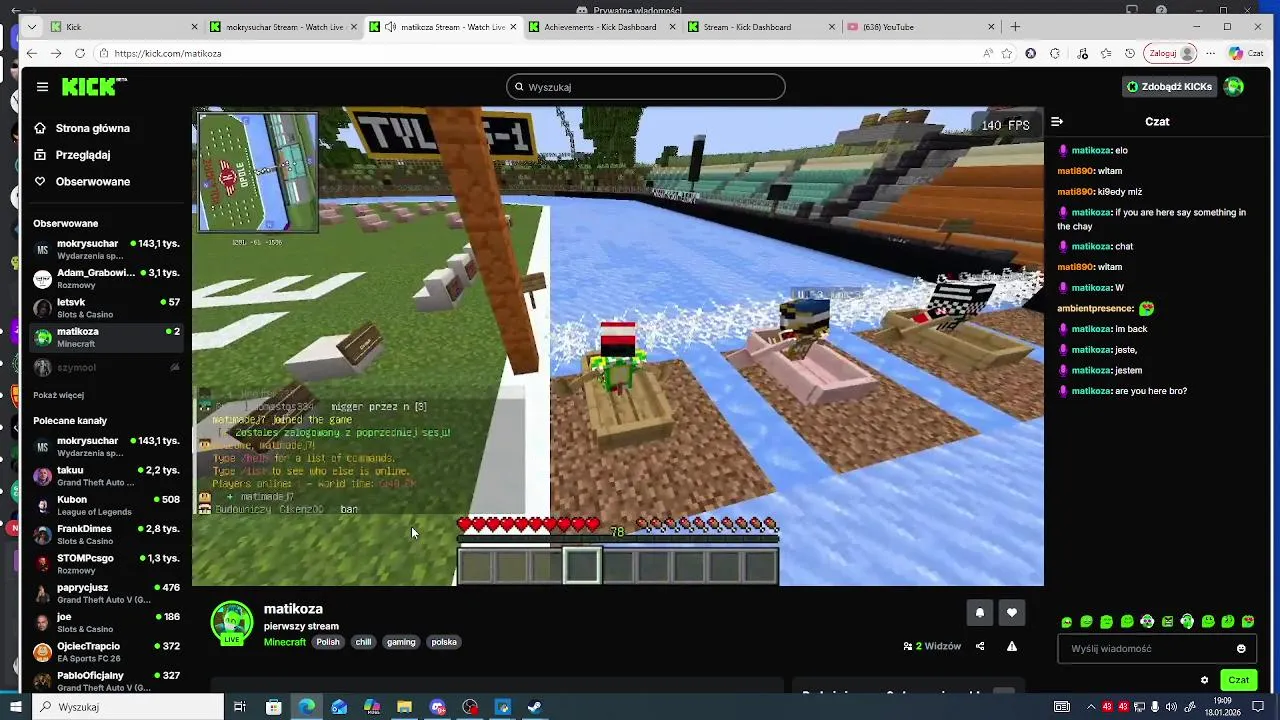Insert the headphones Kick emote
The image size is (1280, 720).
click(1187, 622)
